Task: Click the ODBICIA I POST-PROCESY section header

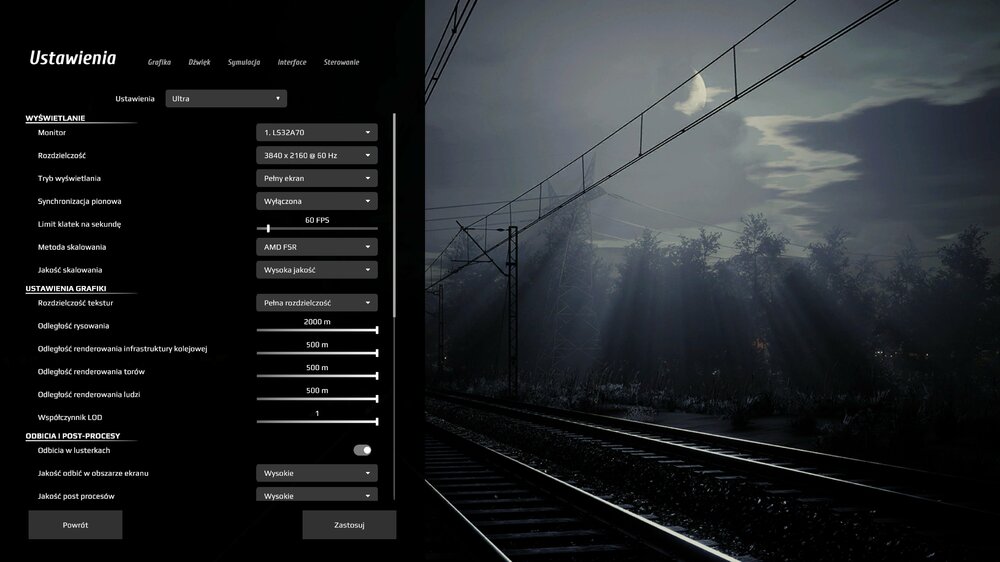Action: point(73,436)
